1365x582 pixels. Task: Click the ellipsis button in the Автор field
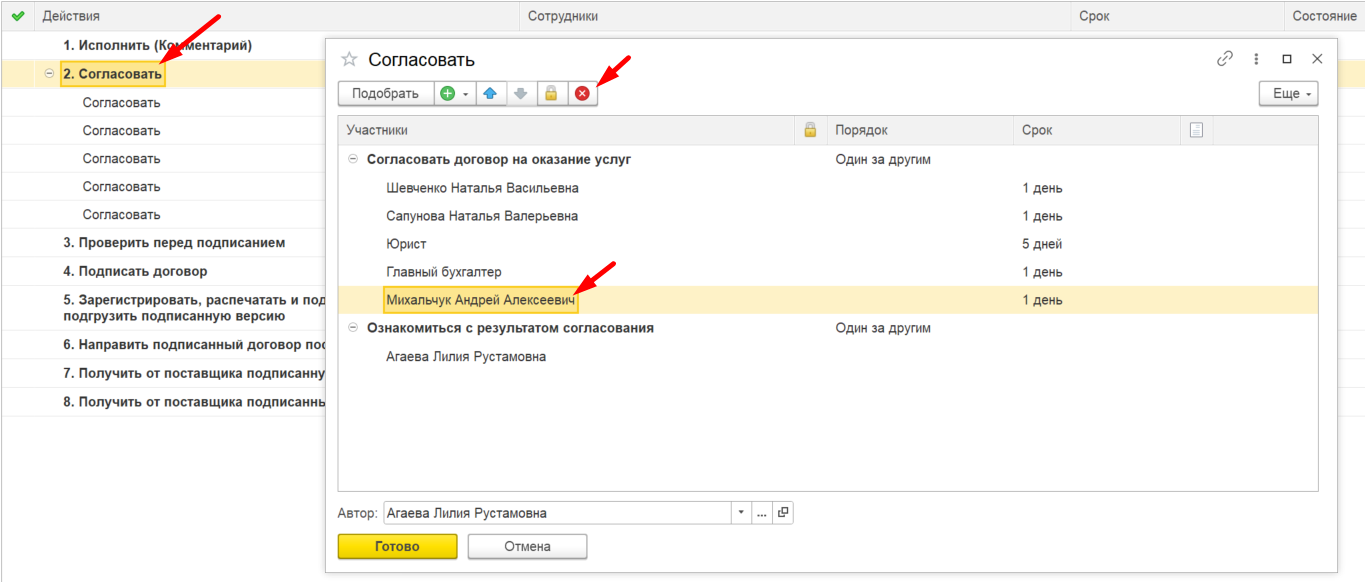(762, 513)
